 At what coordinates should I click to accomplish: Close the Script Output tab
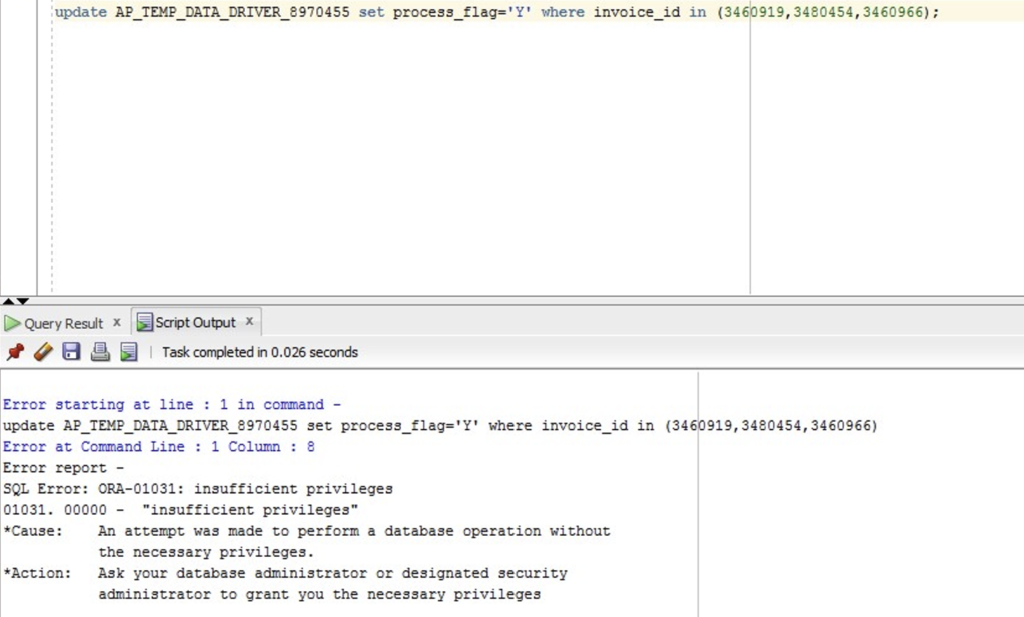click(x=249, y=321)
